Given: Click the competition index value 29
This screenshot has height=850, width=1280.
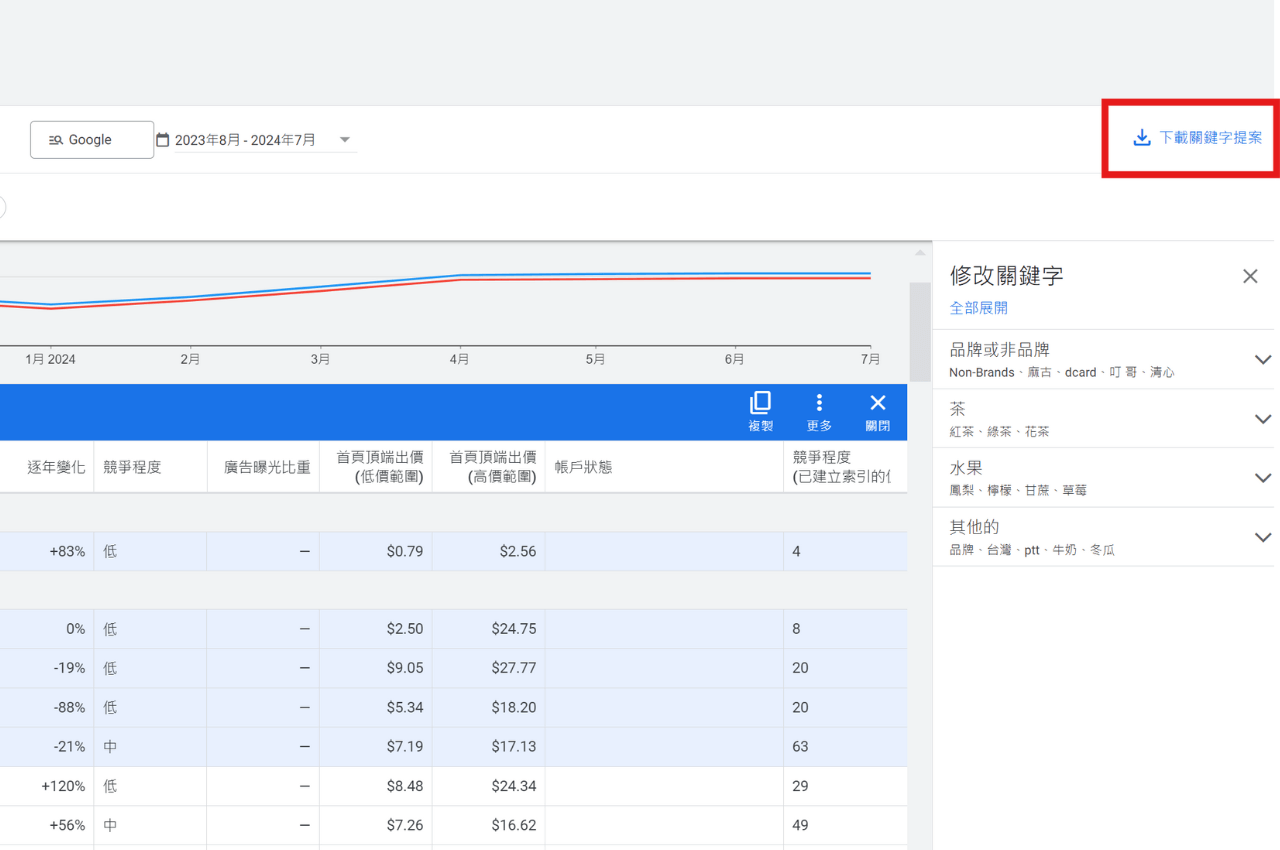Looking at the screenshot, I should pos(800,786).
